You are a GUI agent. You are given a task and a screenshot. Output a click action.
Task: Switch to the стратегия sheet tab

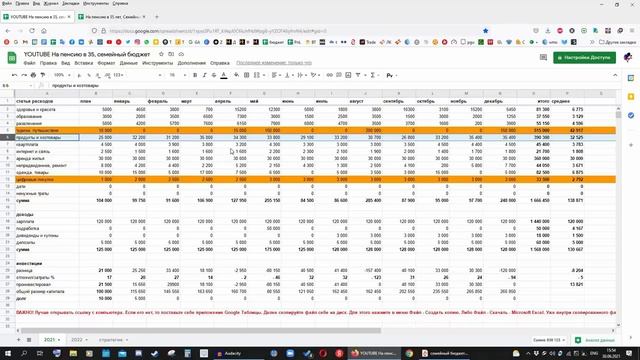(113, 340)
